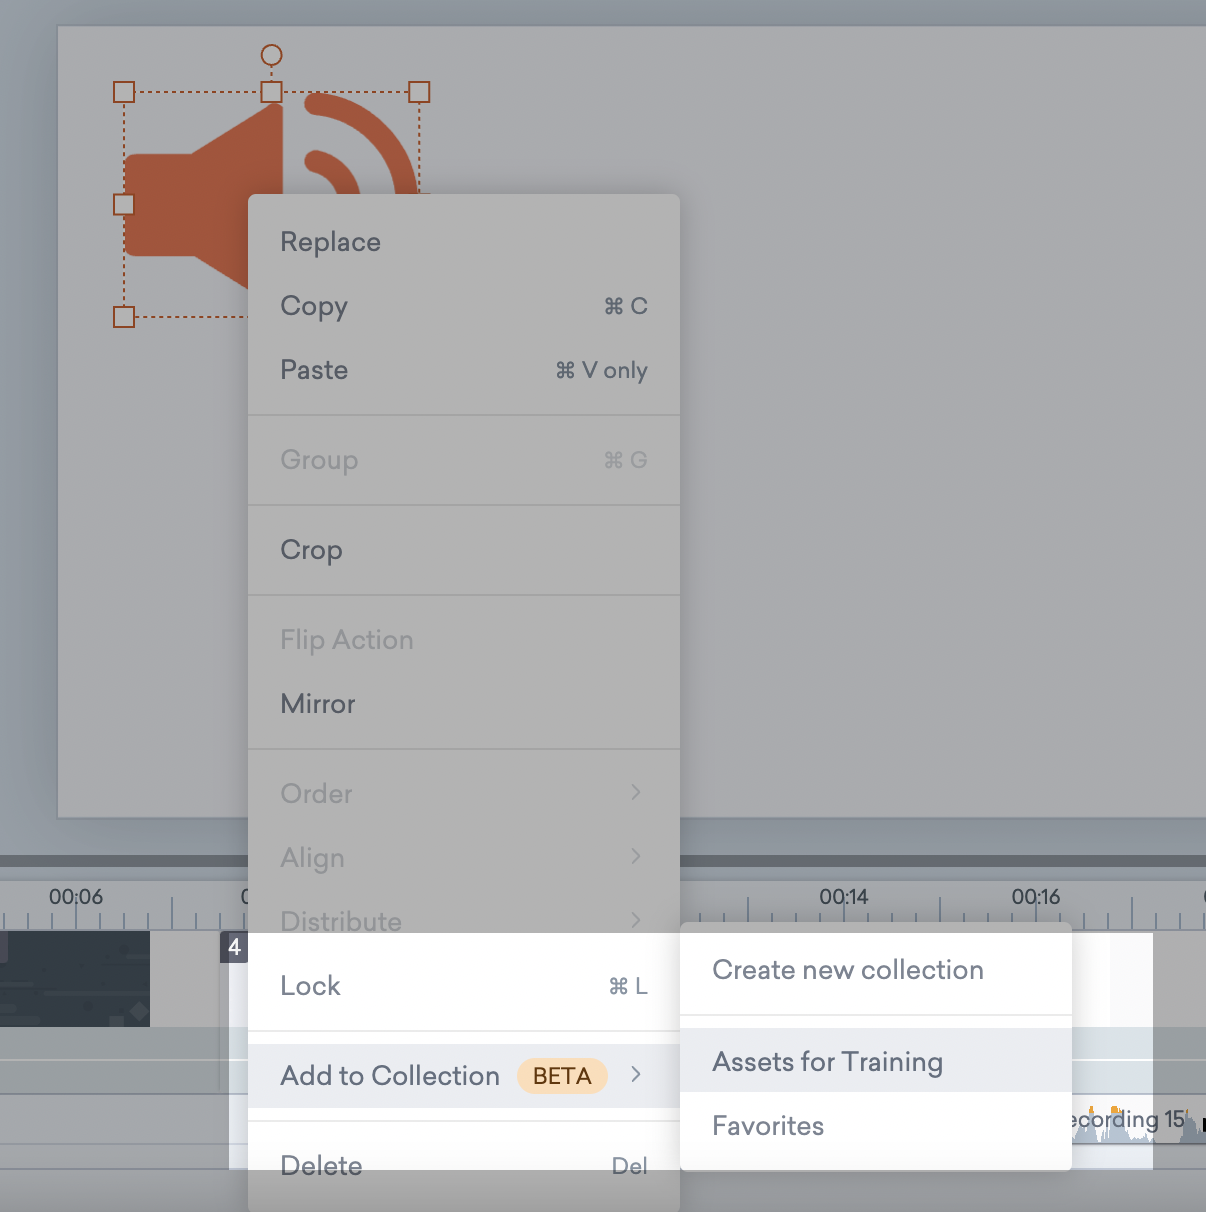Viewport: 1206px width, 1212px height.
Task: Choose the Crop option
Action: tap(311, 550)
